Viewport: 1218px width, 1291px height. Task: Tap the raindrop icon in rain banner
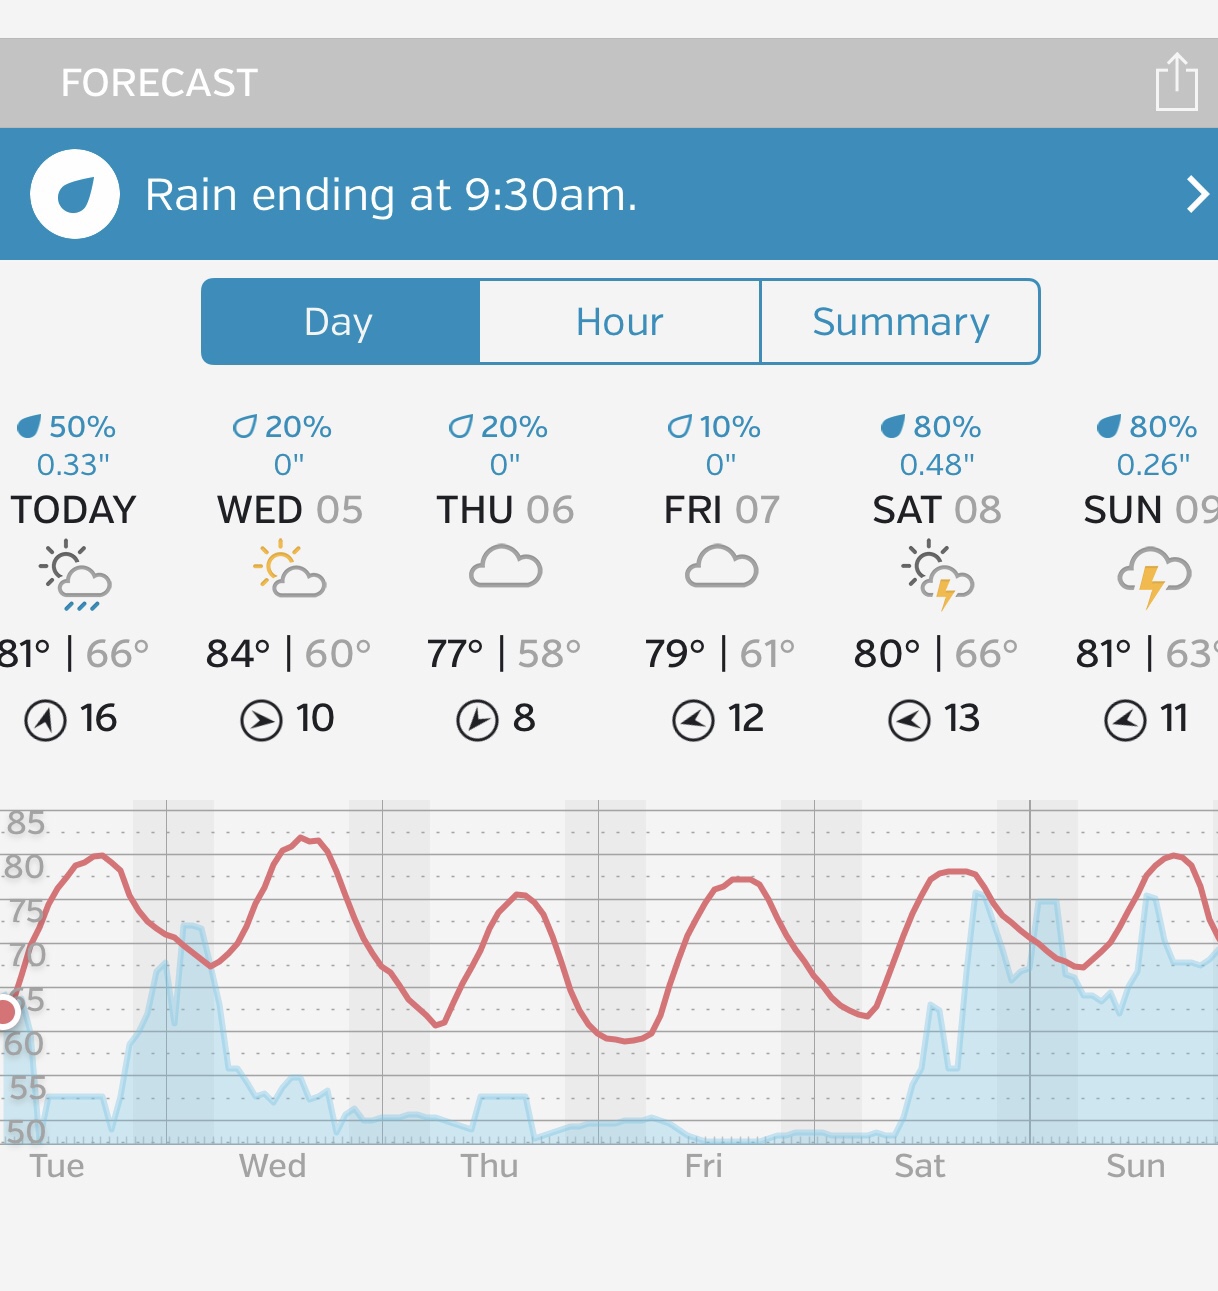[x=75, y=194]
